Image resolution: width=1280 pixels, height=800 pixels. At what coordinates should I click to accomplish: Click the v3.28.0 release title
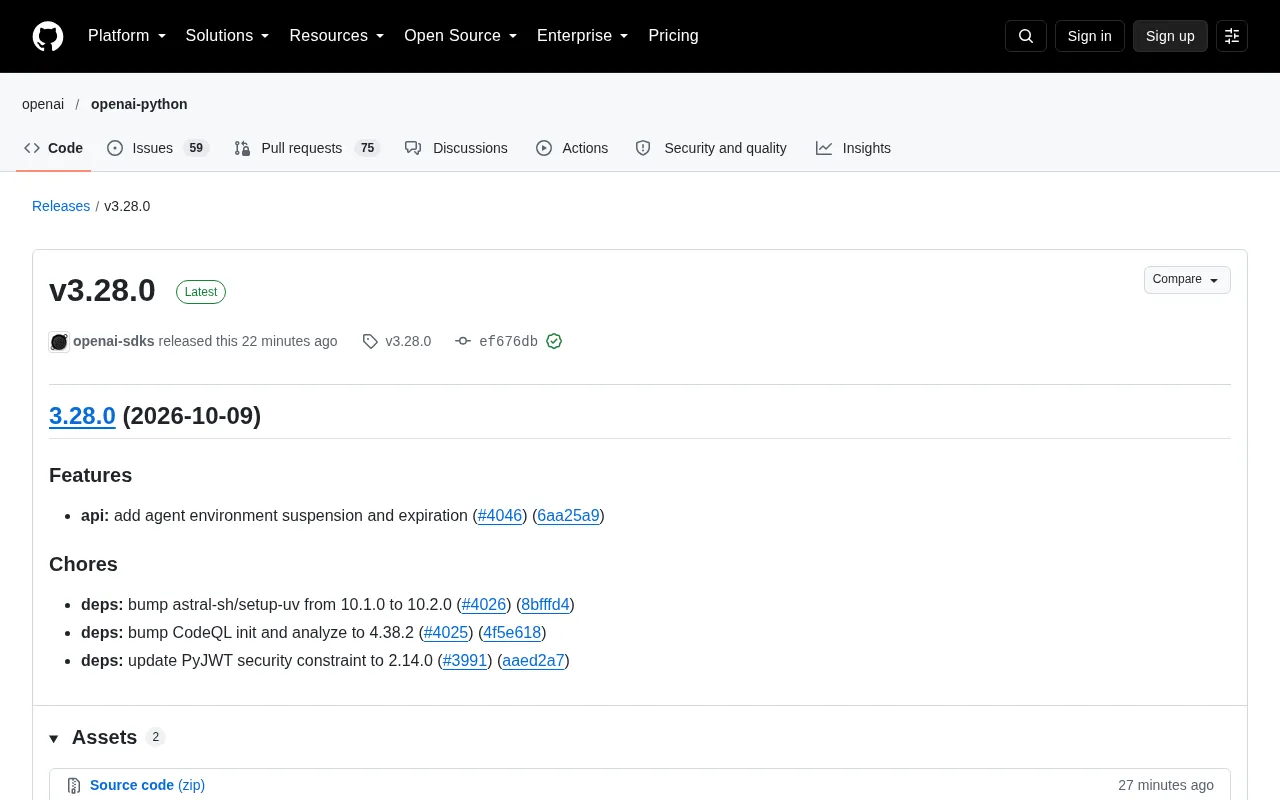point(102,290)
